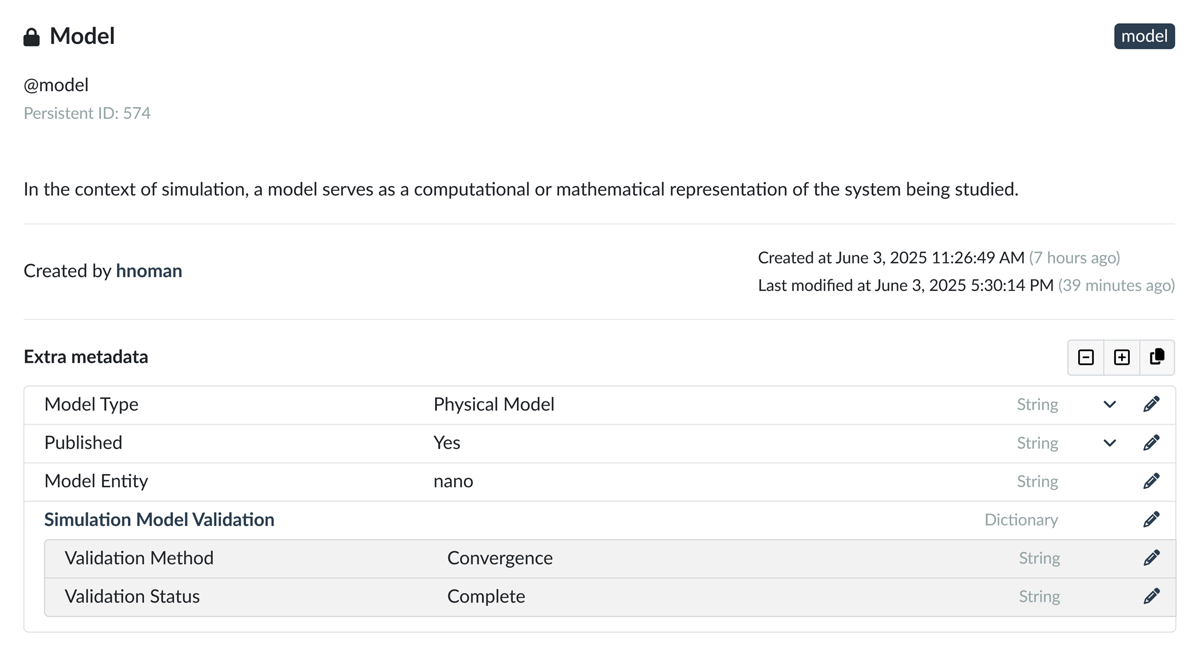Click the lock icon beside Model title
This screenshot has width=1200, height=656.
[32, 37]
